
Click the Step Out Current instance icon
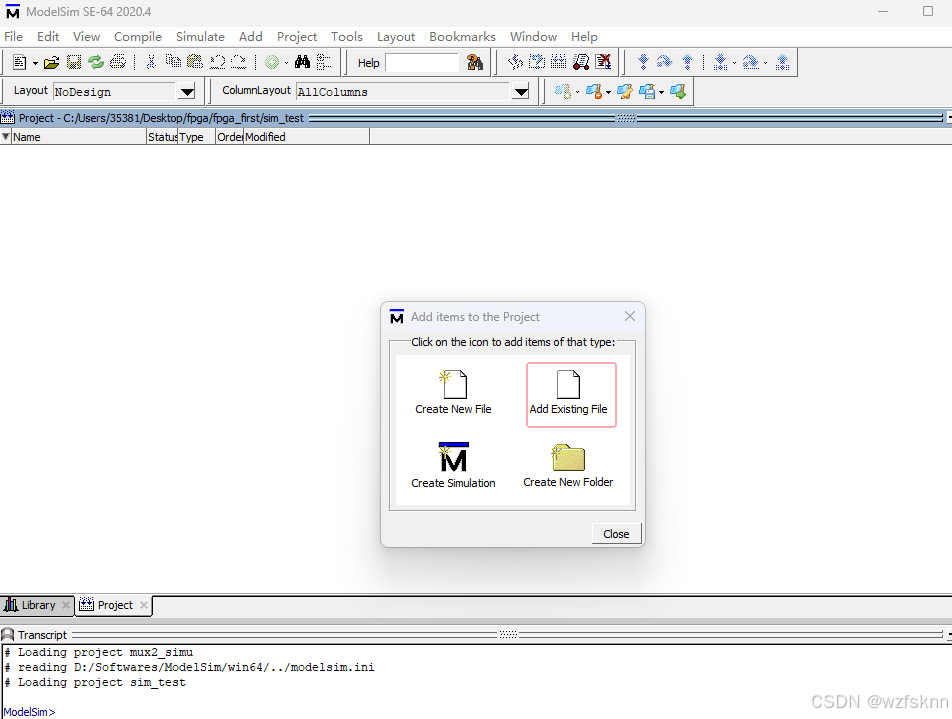783,62
